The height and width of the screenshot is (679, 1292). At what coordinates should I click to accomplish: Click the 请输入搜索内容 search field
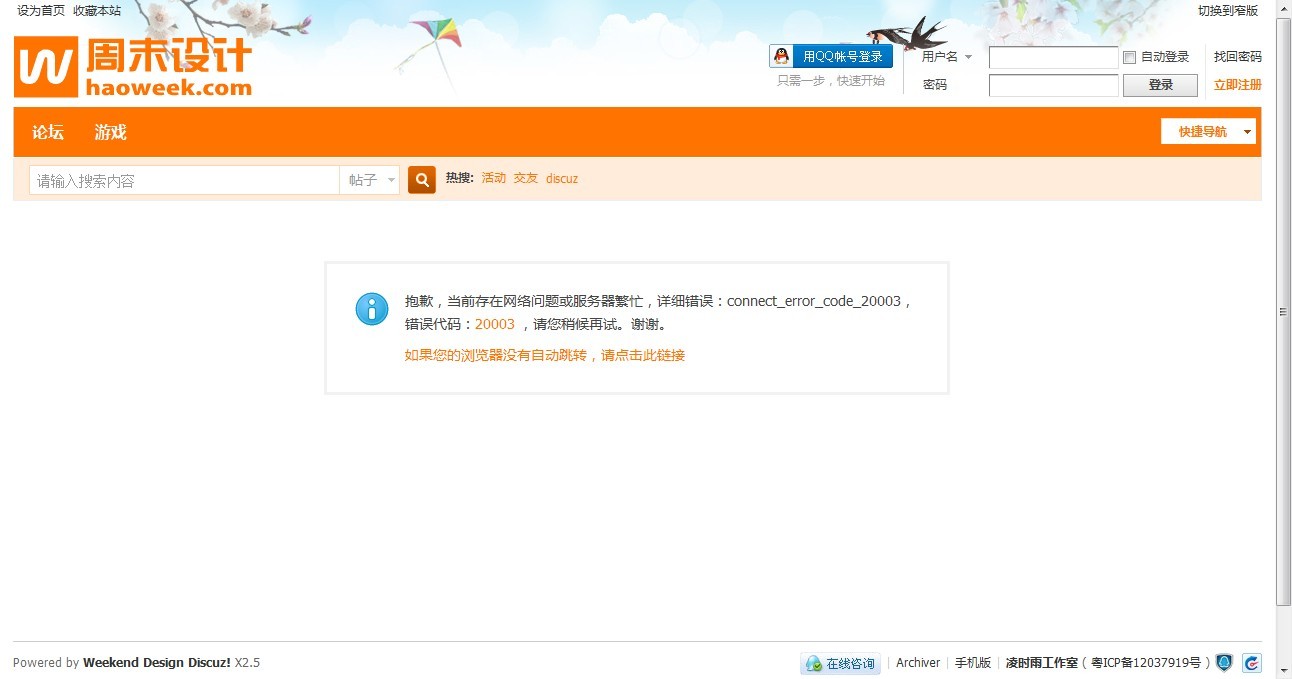(x=185, y=180)
